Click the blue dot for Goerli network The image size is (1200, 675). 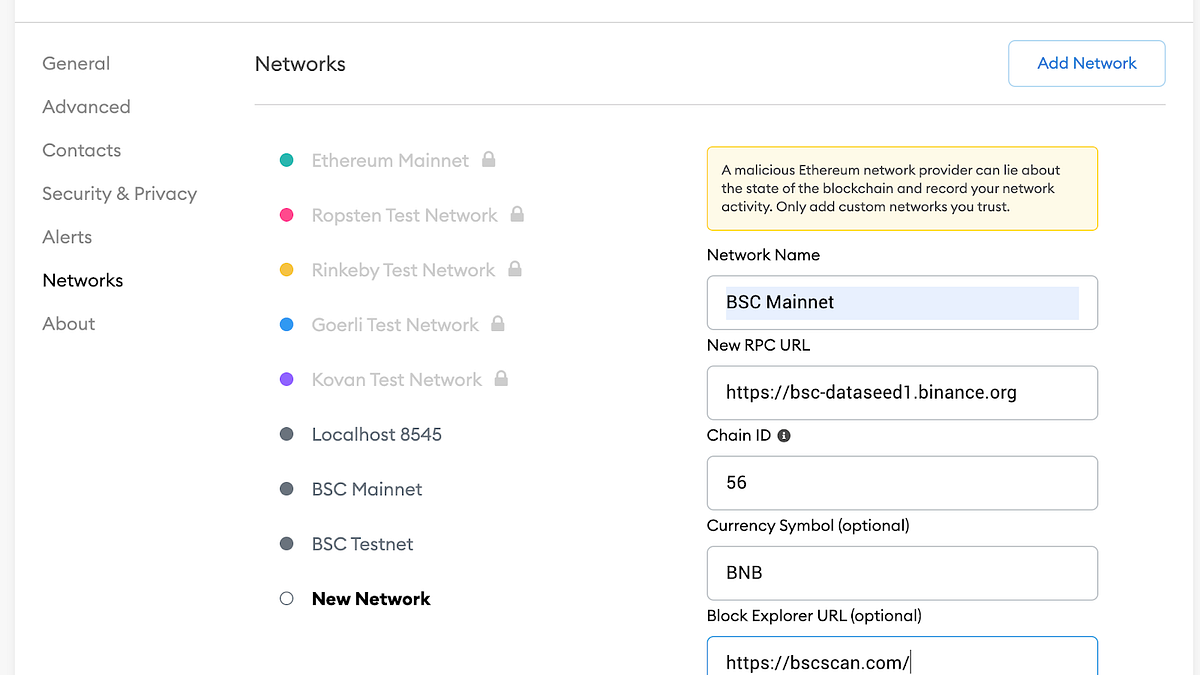click(287, 325)
